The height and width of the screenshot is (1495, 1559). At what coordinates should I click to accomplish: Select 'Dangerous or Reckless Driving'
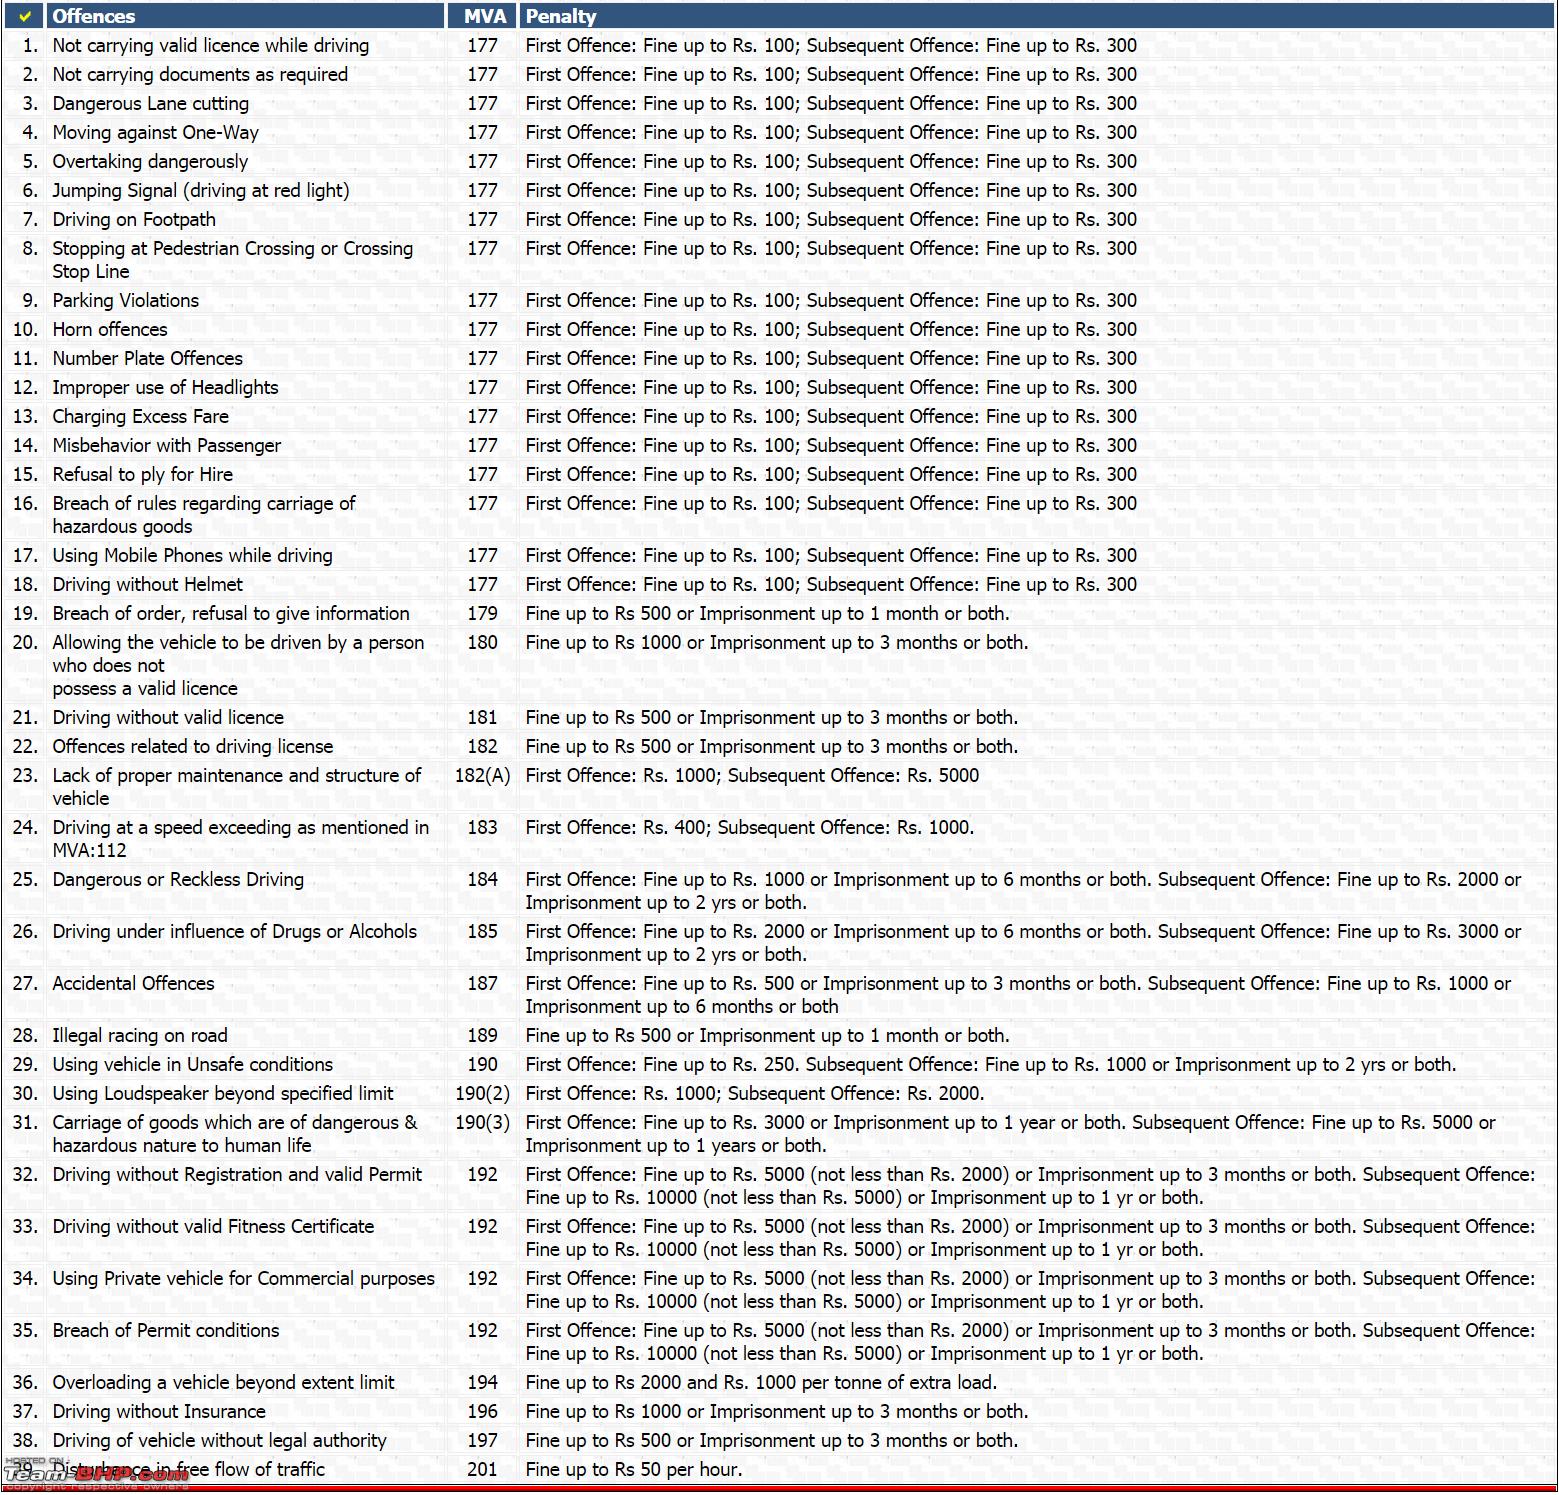[x=178, y=879]
